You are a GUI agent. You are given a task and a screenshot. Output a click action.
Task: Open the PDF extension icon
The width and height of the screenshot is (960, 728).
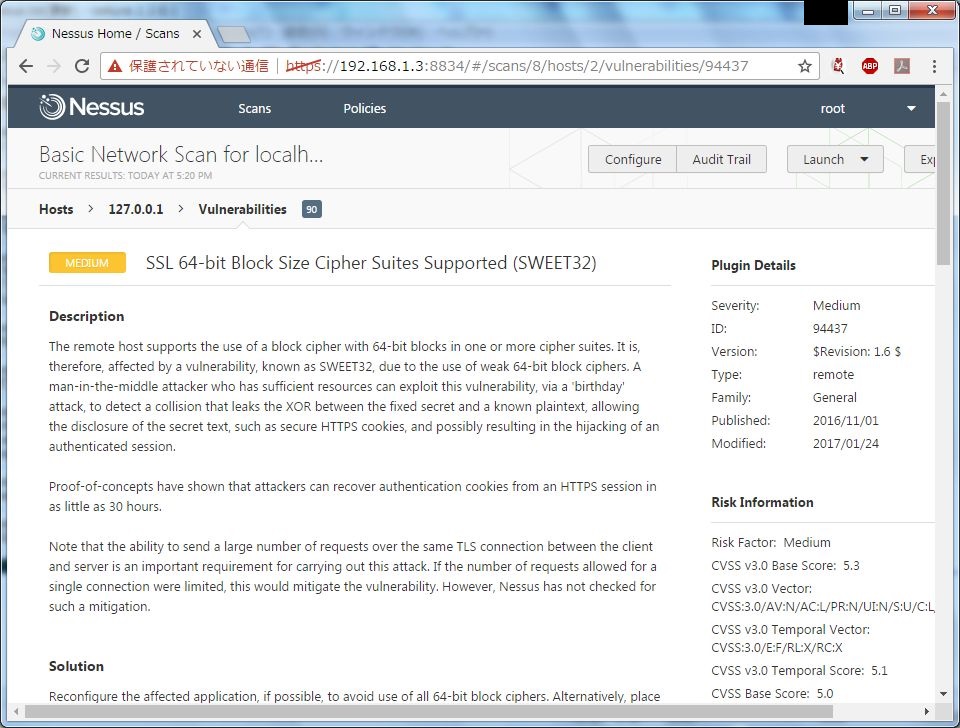[x=901, y=66]
